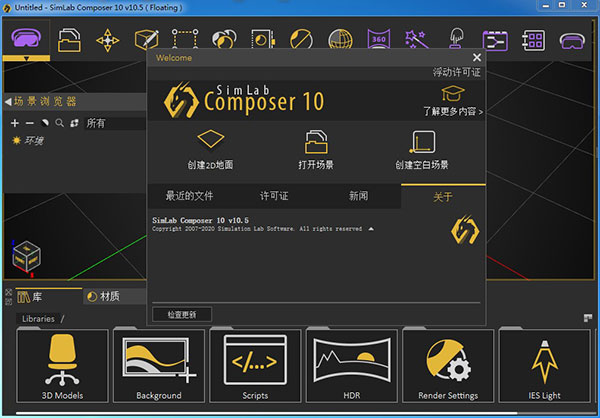Open the IES Light library folder

click(x=545, y=366)
